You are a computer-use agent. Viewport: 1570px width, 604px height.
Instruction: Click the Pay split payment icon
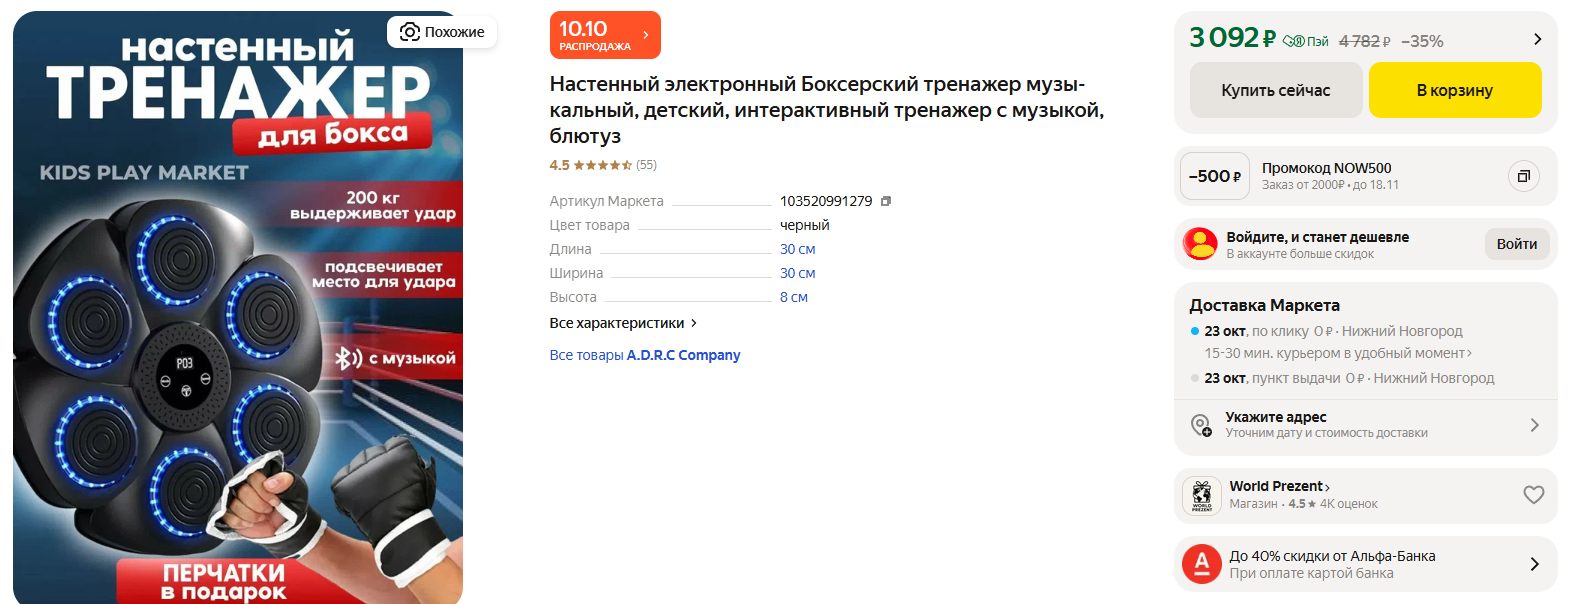pyautogui.click(x=1305, y=41)
